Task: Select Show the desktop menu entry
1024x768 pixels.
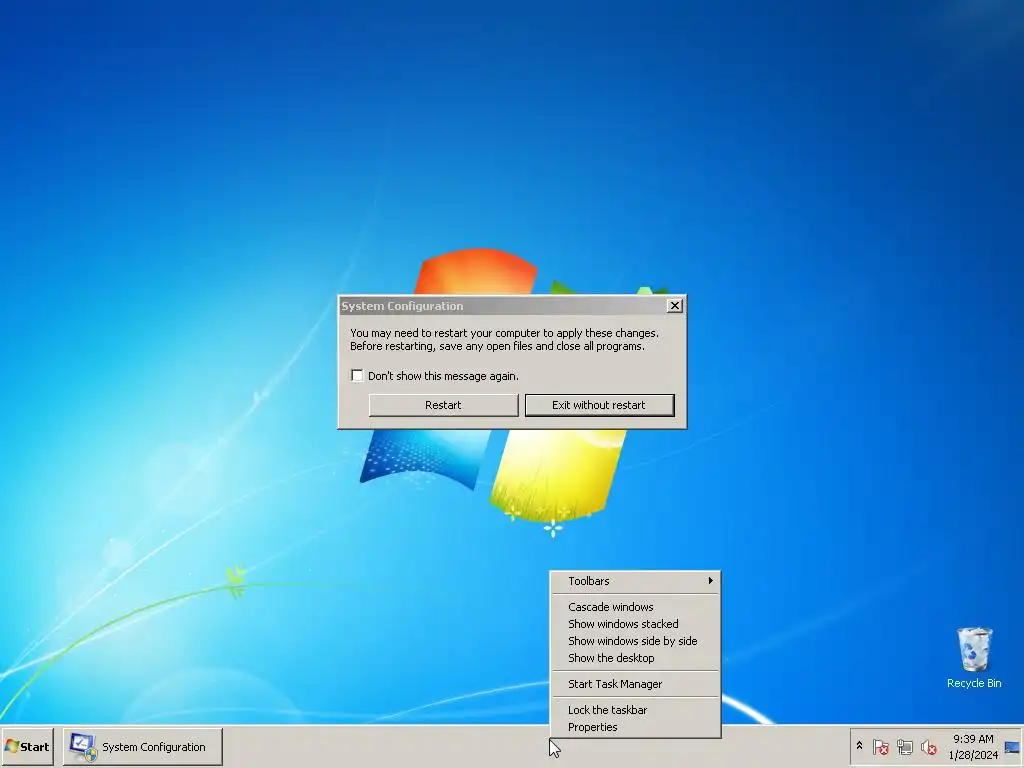Action: (635, 658)
